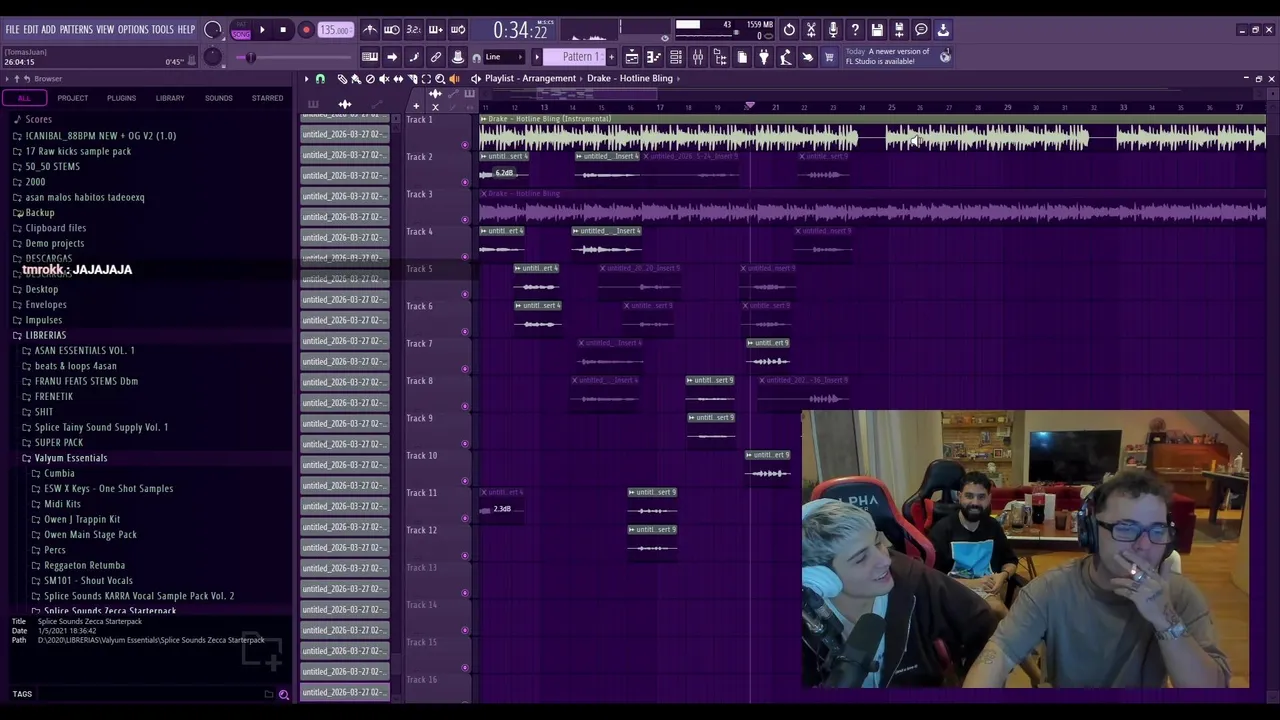This screenshot has height=720, width=1280.
Task: Mute Track 1 with its green dot
Action: click(x=464, y=145)
